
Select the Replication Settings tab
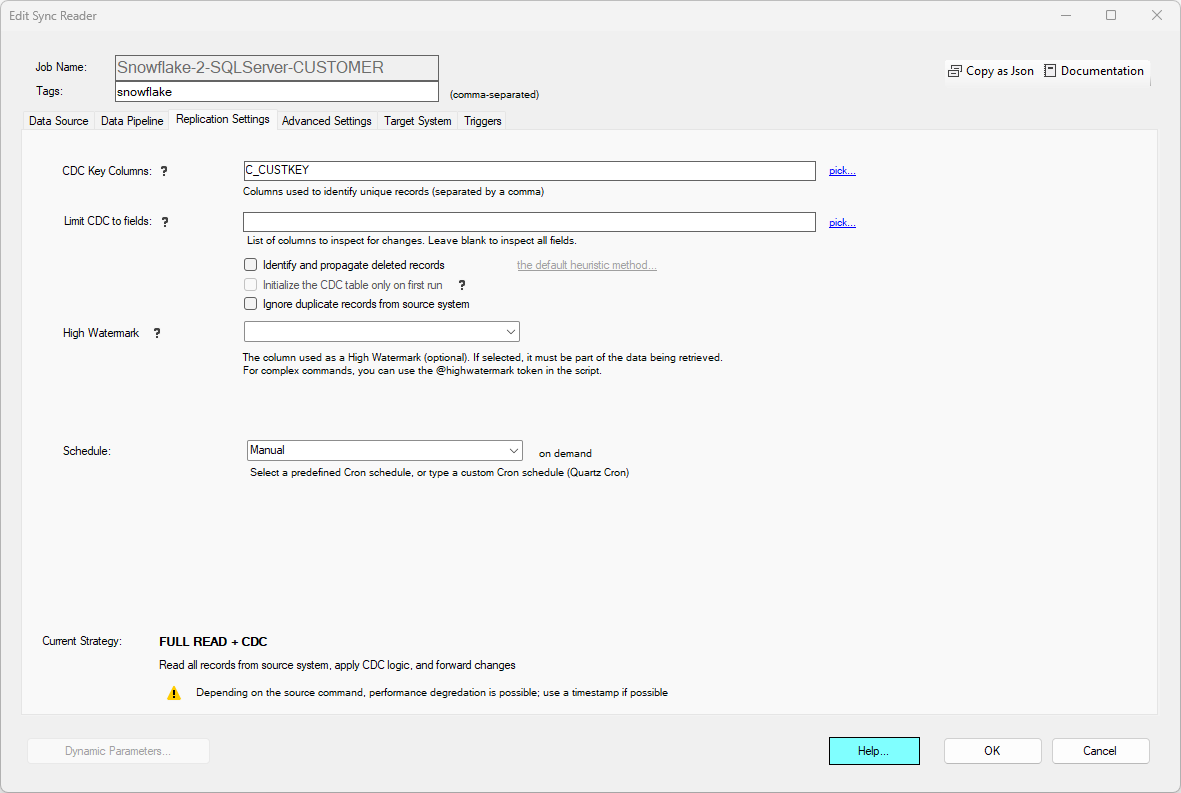223,119
